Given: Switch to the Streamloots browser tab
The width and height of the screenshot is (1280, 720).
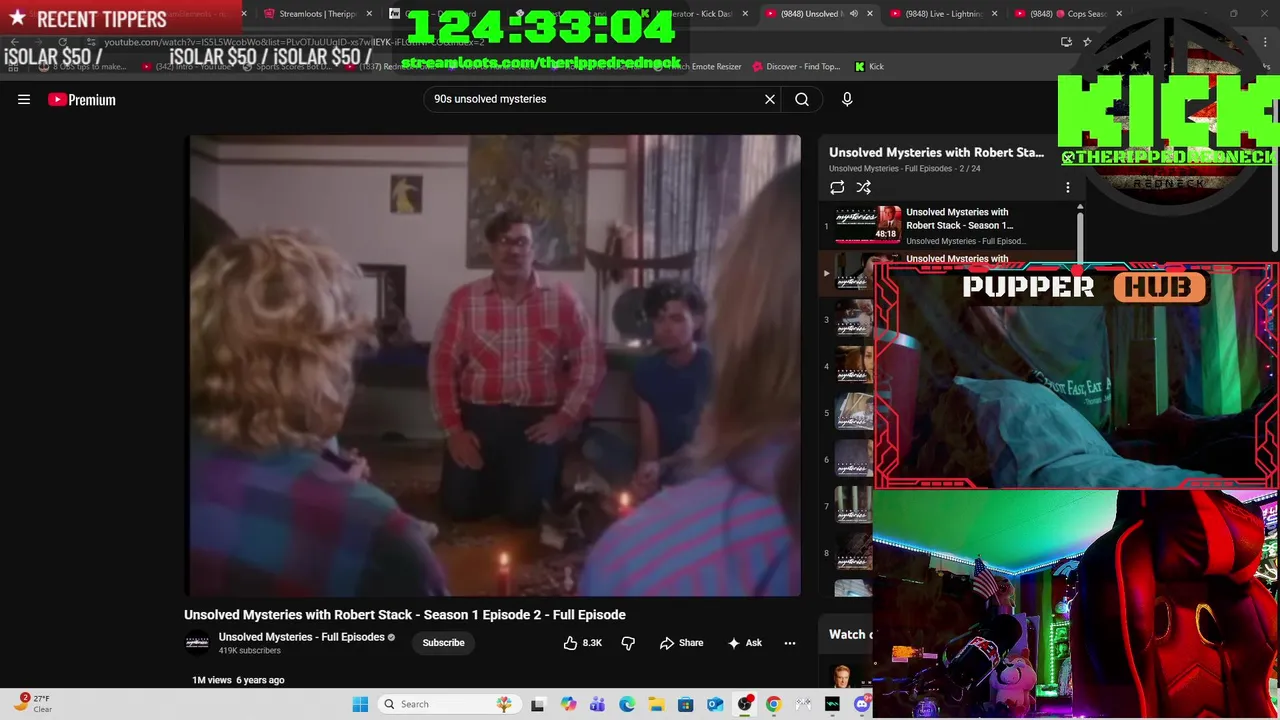Looking at the screenshot, I should pos(316,14).
